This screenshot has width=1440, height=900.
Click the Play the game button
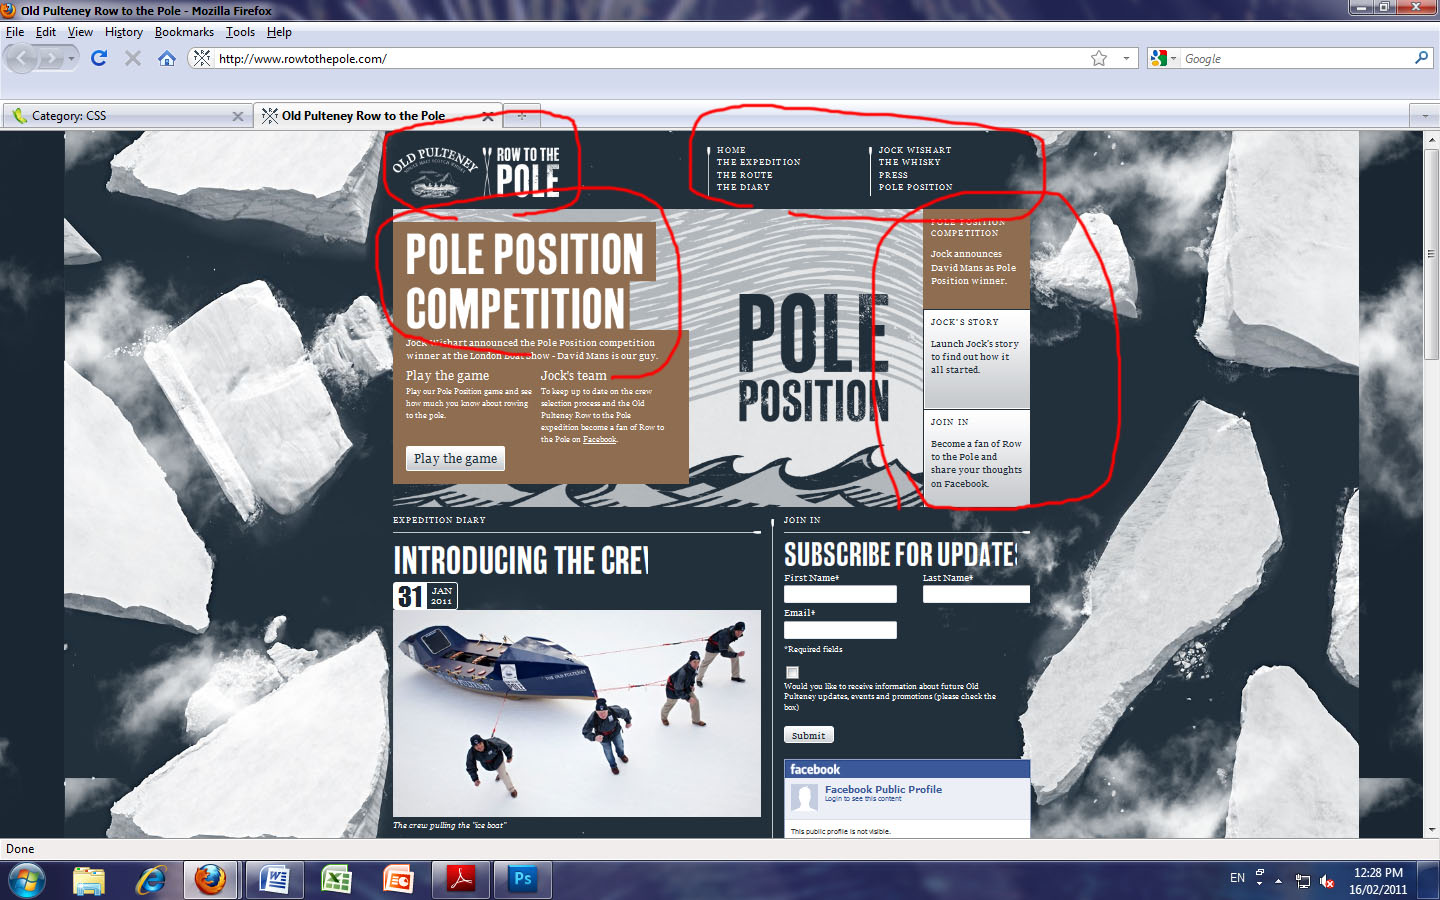456,458
